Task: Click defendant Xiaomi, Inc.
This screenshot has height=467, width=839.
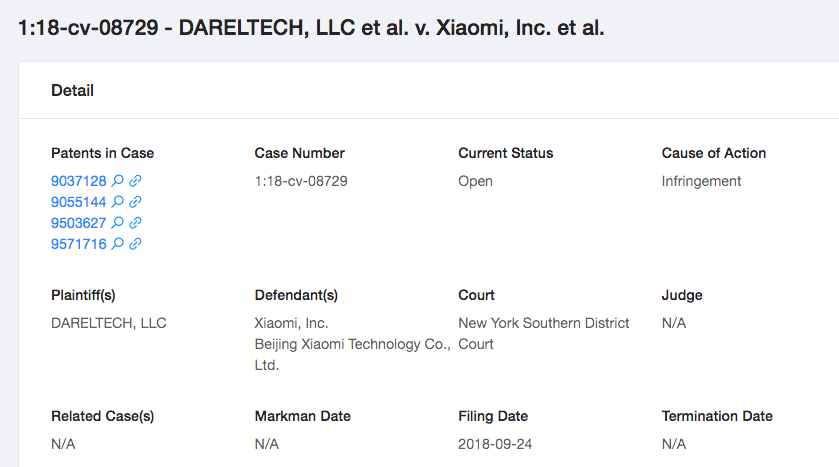Action: click(x=291, y=323)
